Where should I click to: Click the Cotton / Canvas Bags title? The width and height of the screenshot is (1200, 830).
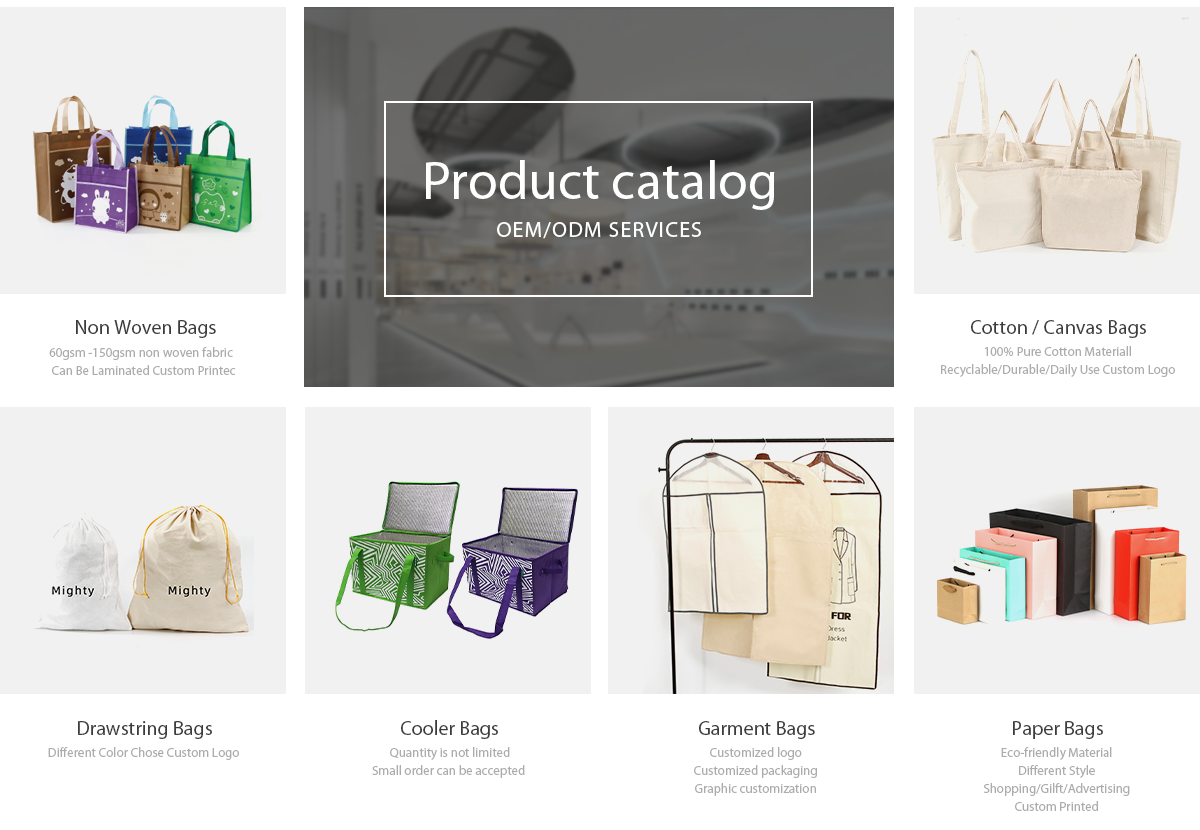tap(1058, 327)
